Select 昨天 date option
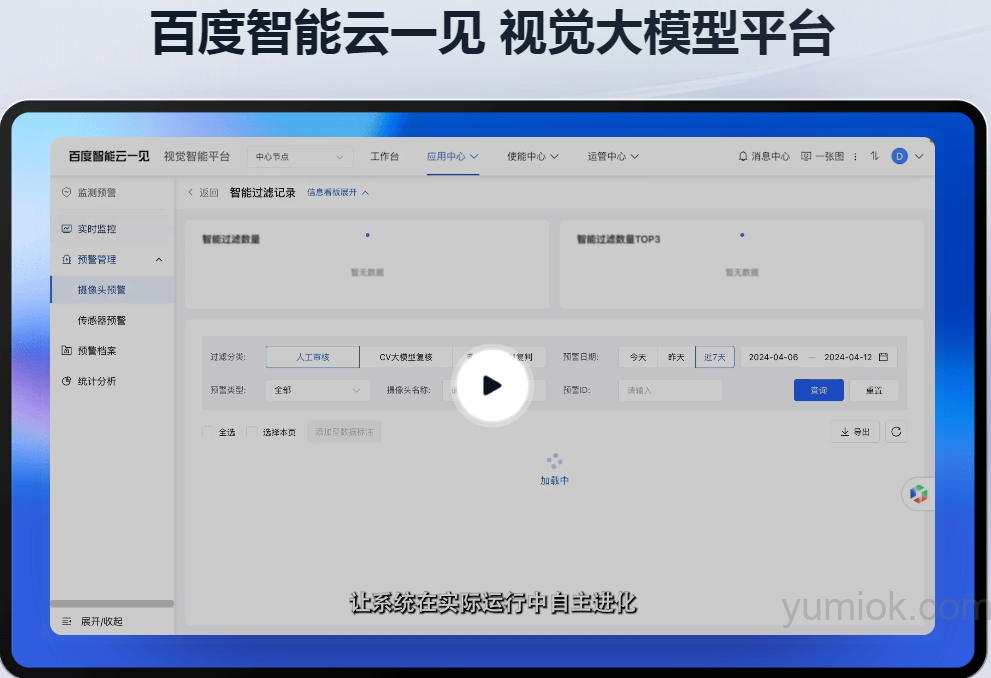 pyautogui.click(x=676, y=357)
